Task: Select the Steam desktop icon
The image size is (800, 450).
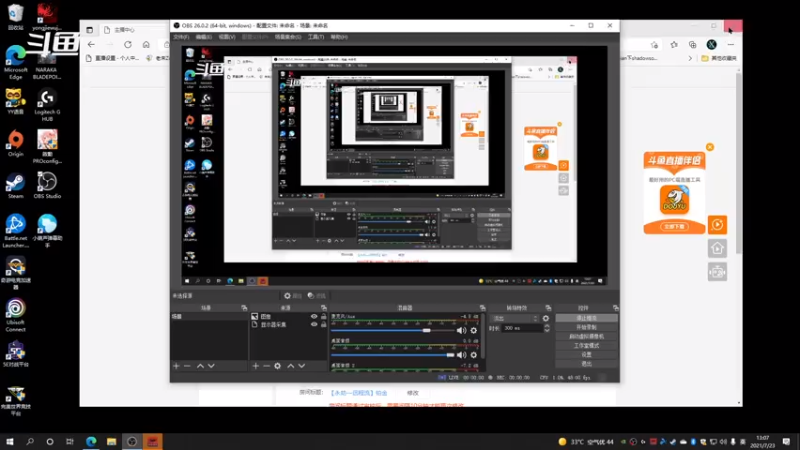Action: (15, 186)
